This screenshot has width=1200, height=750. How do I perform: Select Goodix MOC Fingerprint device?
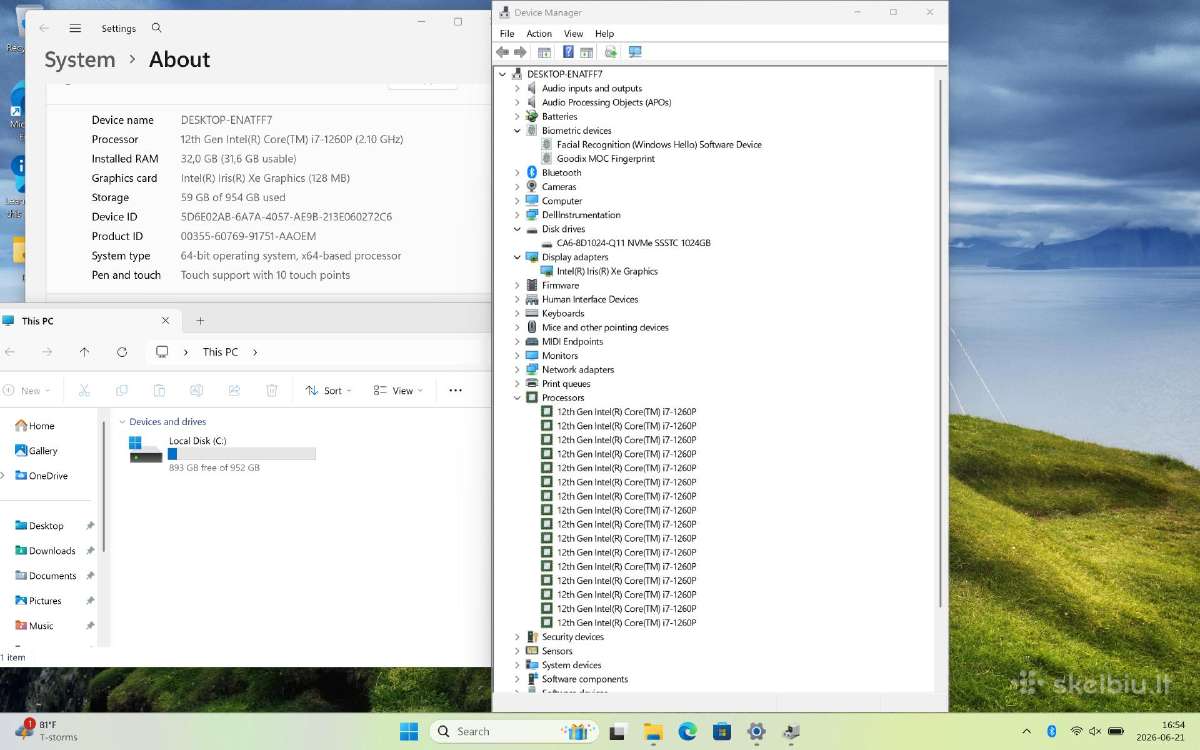tap(605, 158)
